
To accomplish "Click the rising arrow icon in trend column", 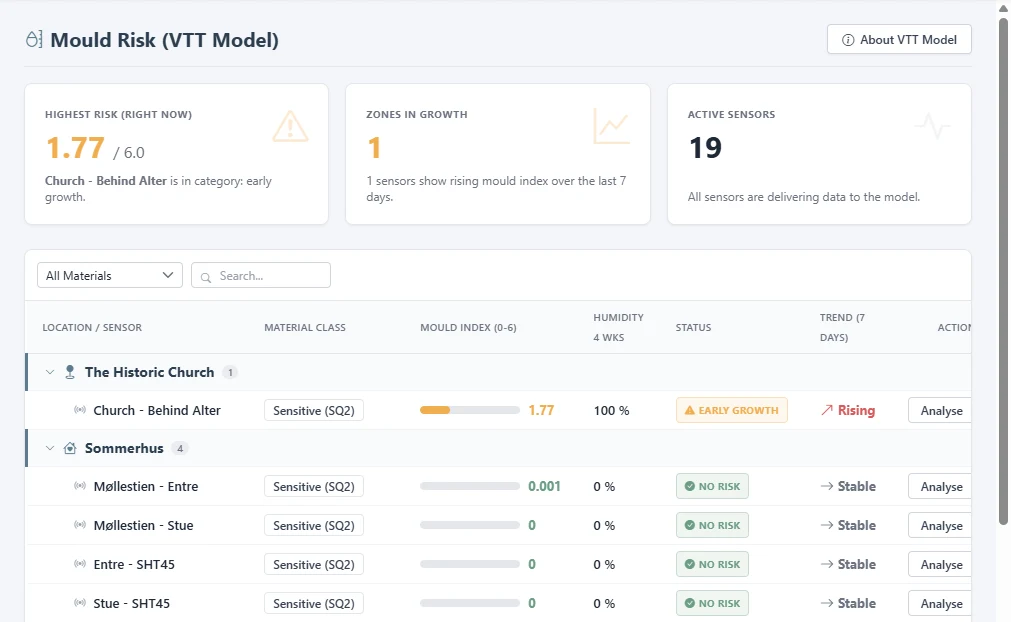I will [x=827, y=410].
